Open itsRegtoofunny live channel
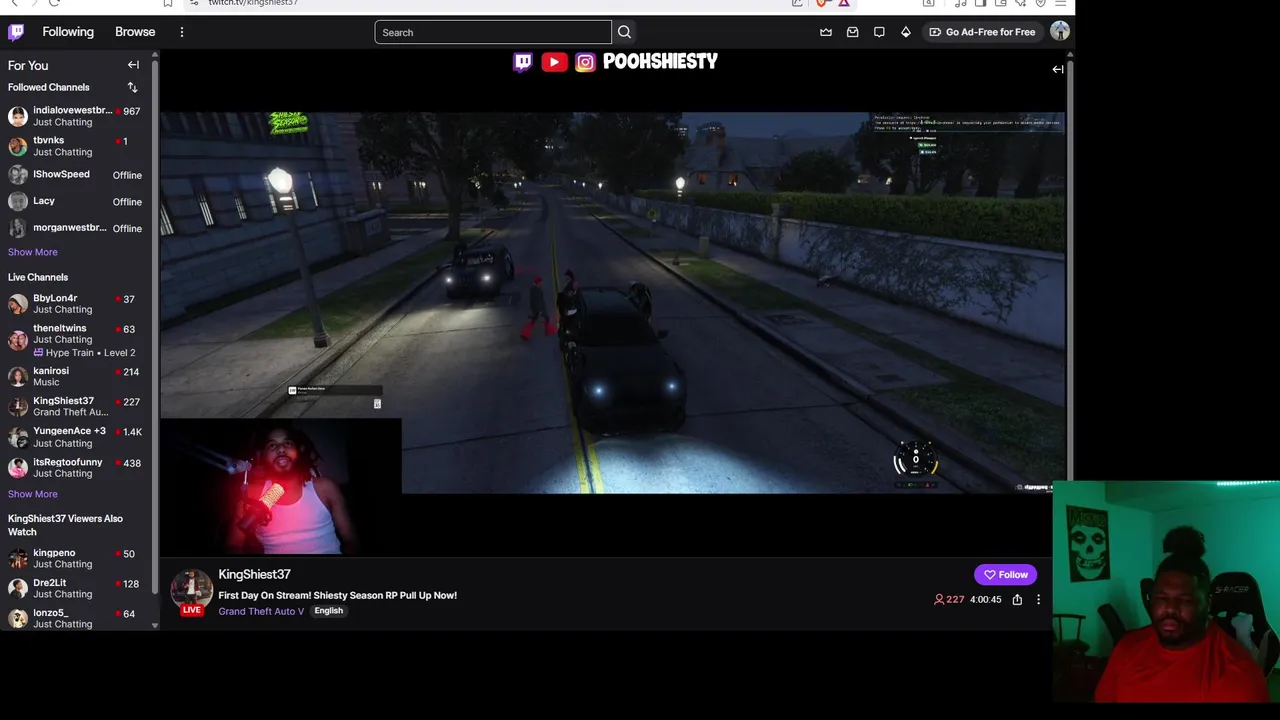Image resolution: width=1280 pixels, height=720 pixels. click(x=76, y=467)
